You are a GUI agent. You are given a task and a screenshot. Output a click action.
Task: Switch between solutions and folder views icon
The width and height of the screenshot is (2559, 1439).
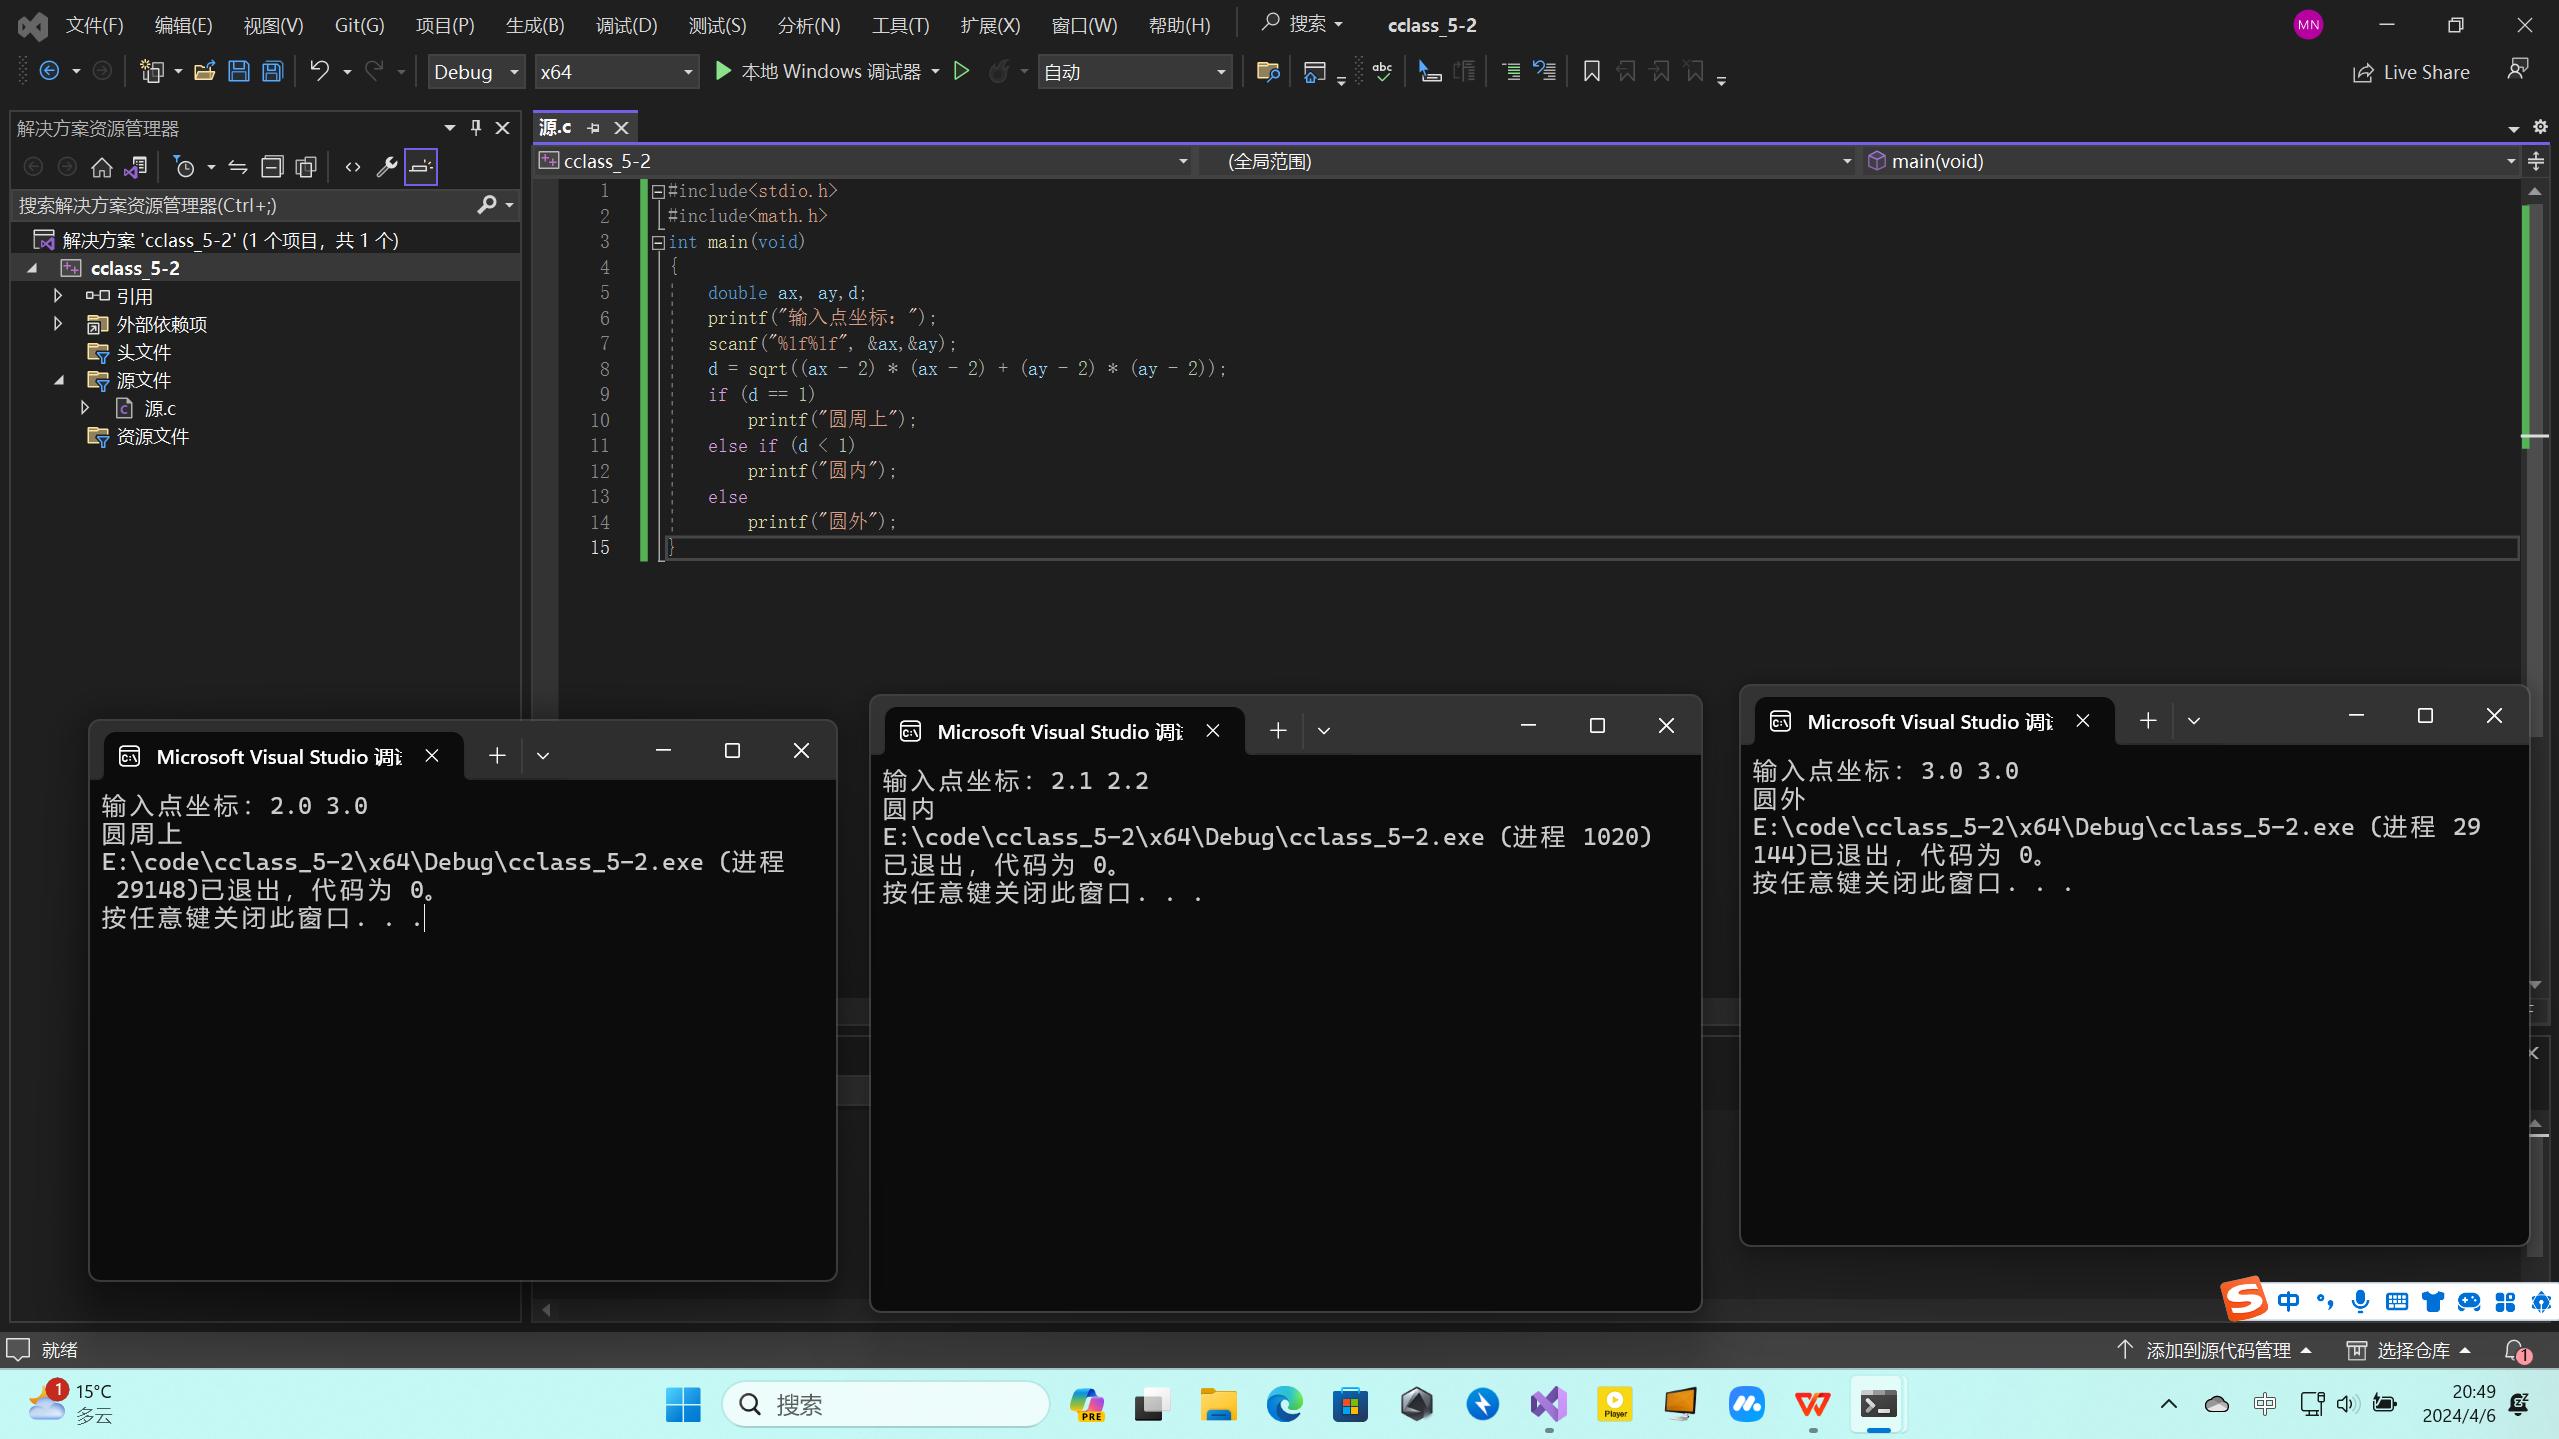click(135, 167)
